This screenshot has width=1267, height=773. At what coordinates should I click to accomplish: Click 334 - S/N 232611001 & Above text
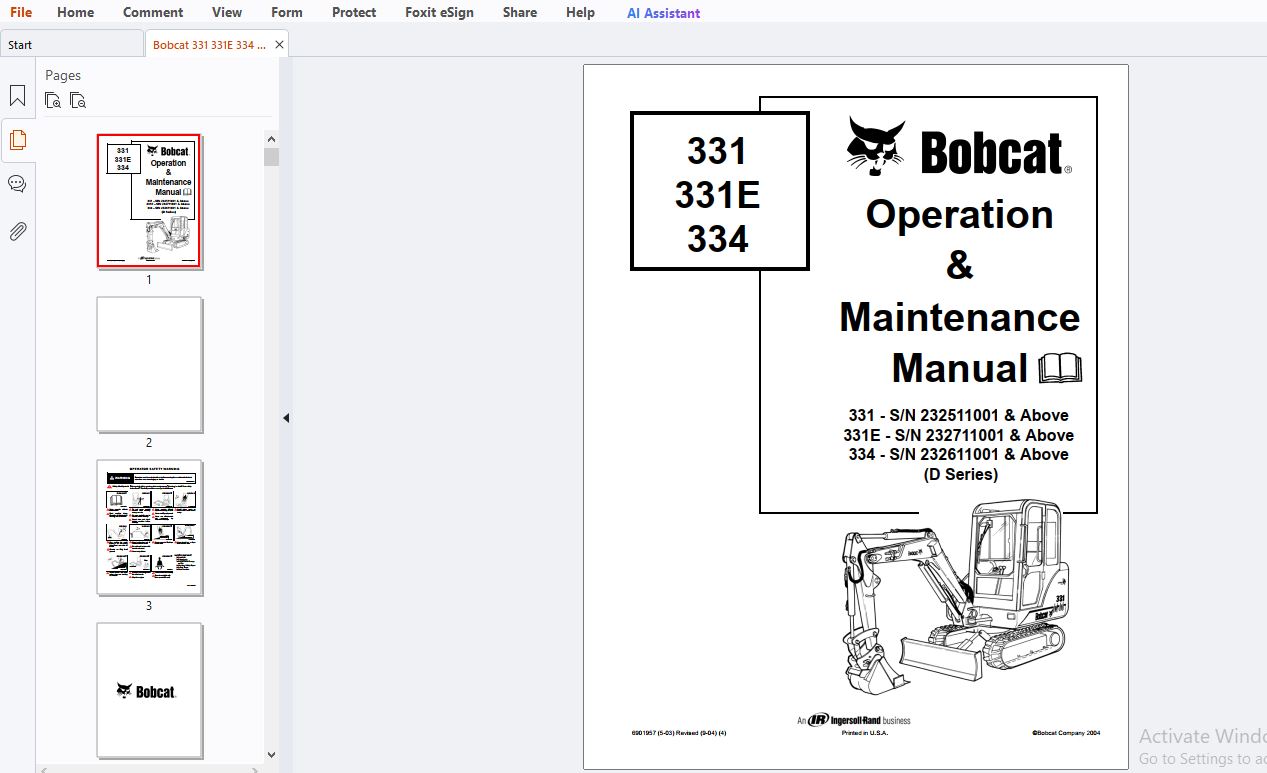[x=958, y=454]
